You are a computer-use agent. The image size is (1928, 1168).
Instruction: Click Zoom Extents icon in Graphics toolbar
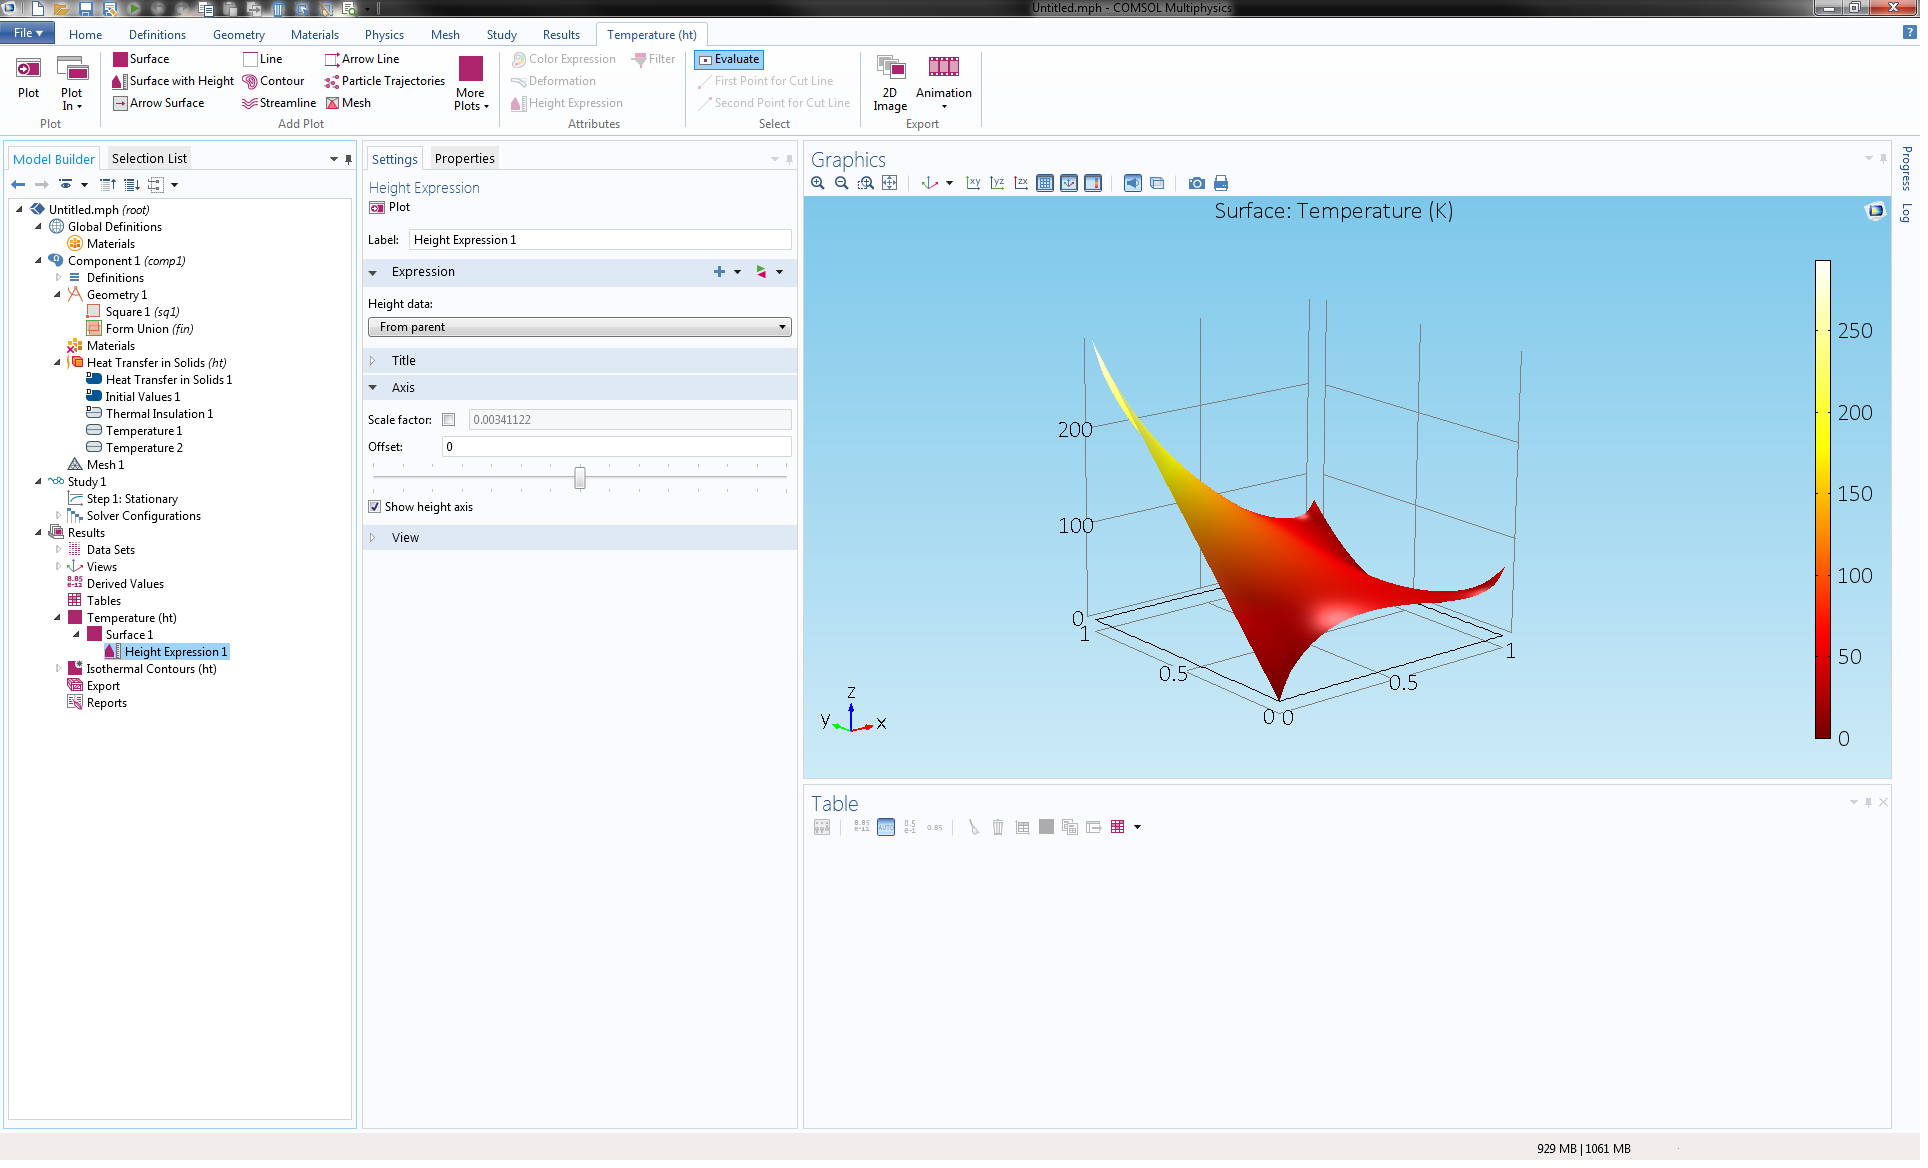(x=889, y=183)
